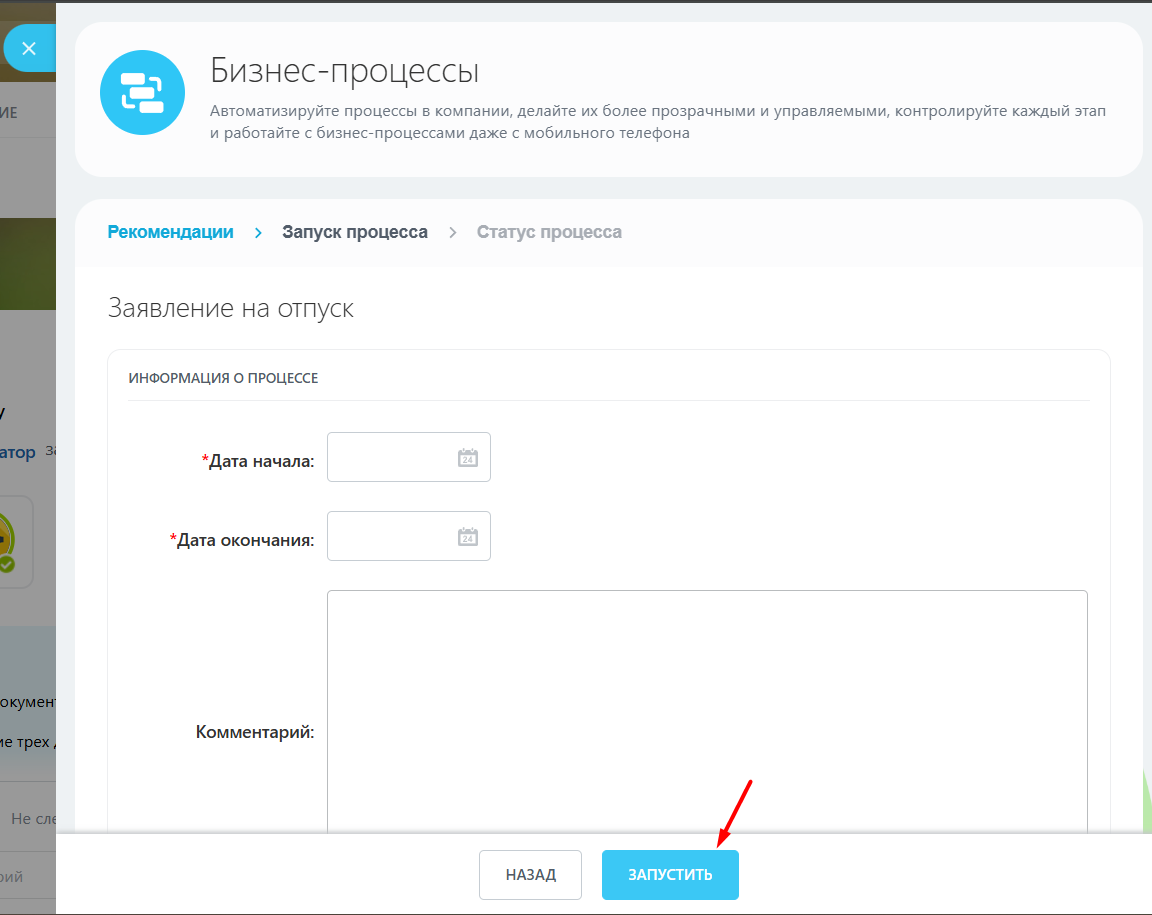Click the chevron after Рекомендации breadcrumb
Screen dimensions: 1152x915
pos(258,232)
